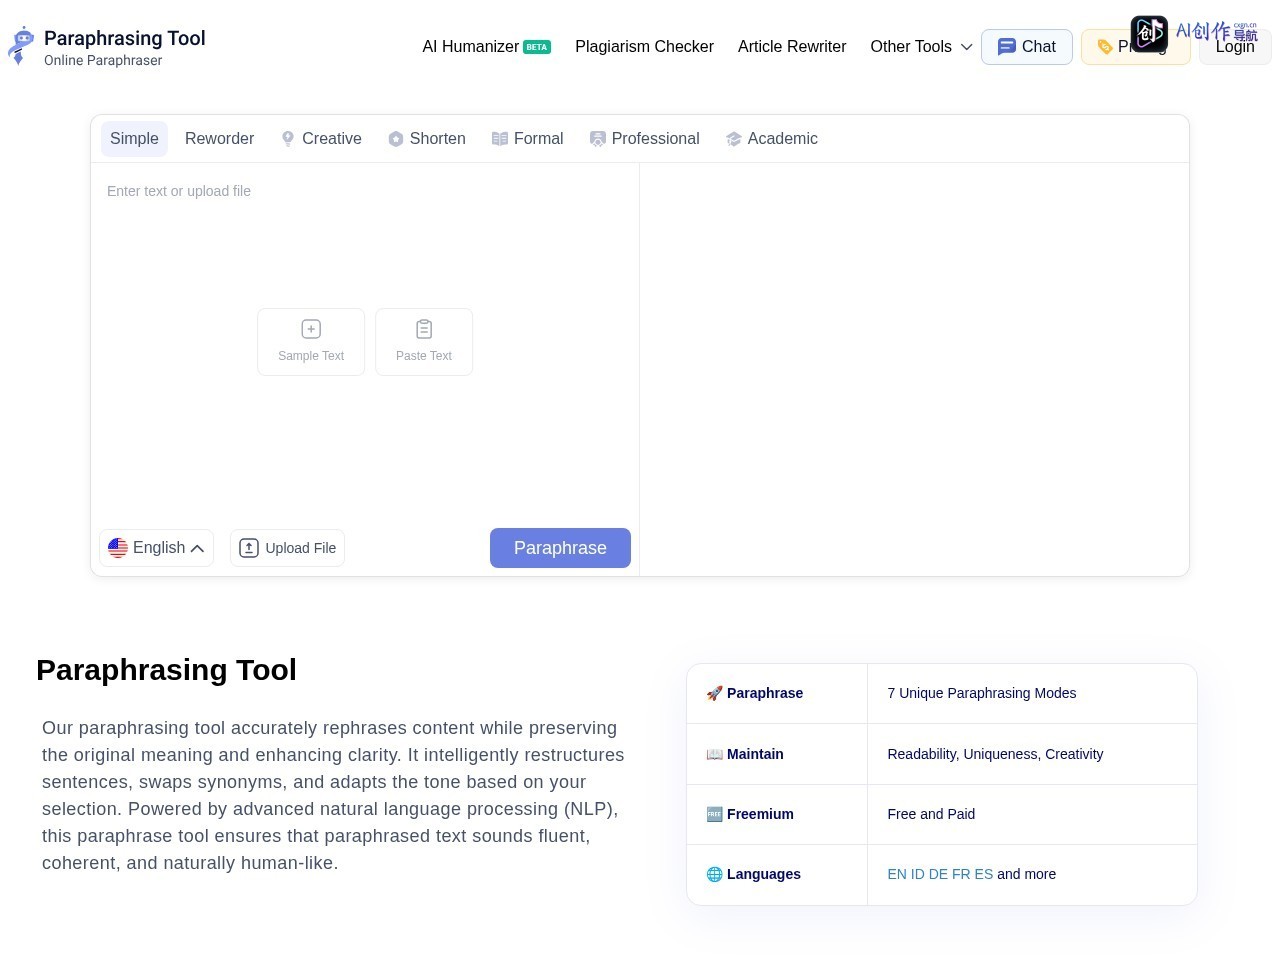The image size is (1280, 960).
Task: Click the Maintain row label
Action: coord(755,754)
